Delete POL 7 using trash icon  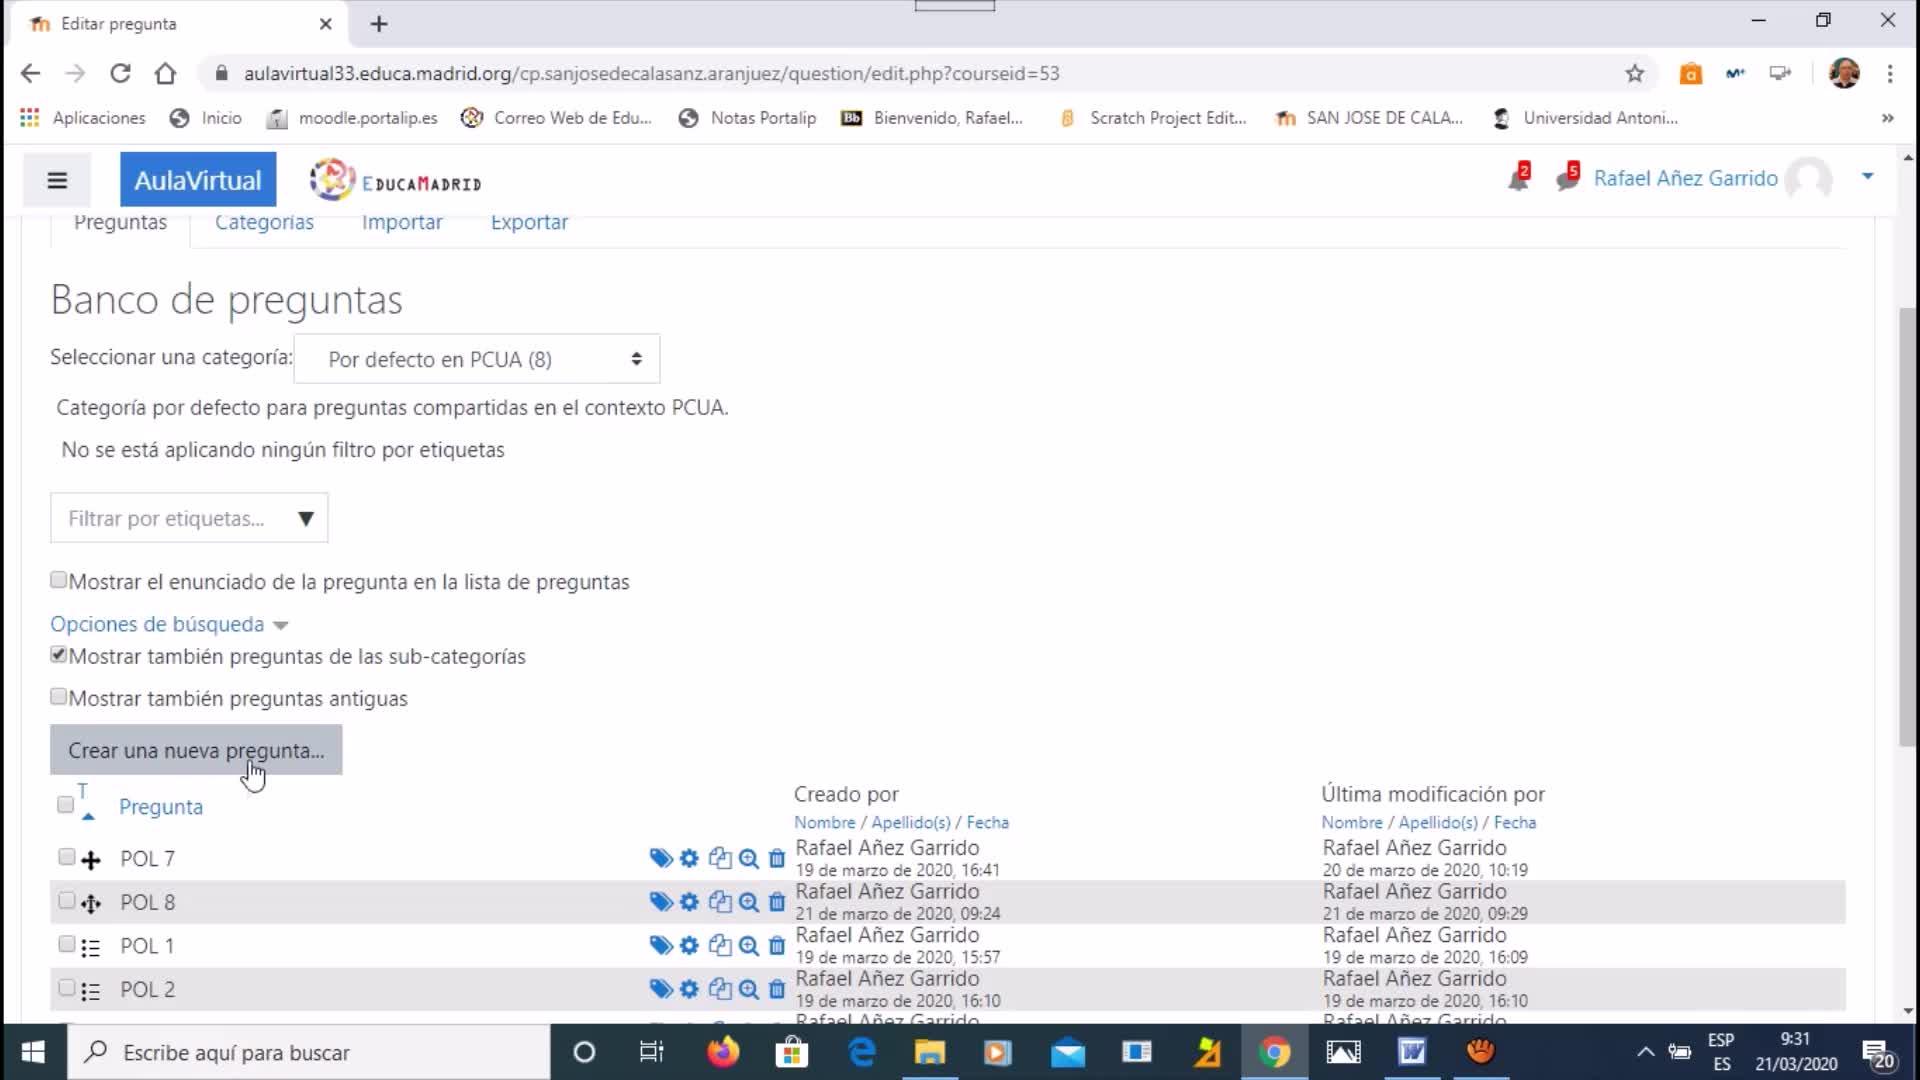click(x=777, y=858)
